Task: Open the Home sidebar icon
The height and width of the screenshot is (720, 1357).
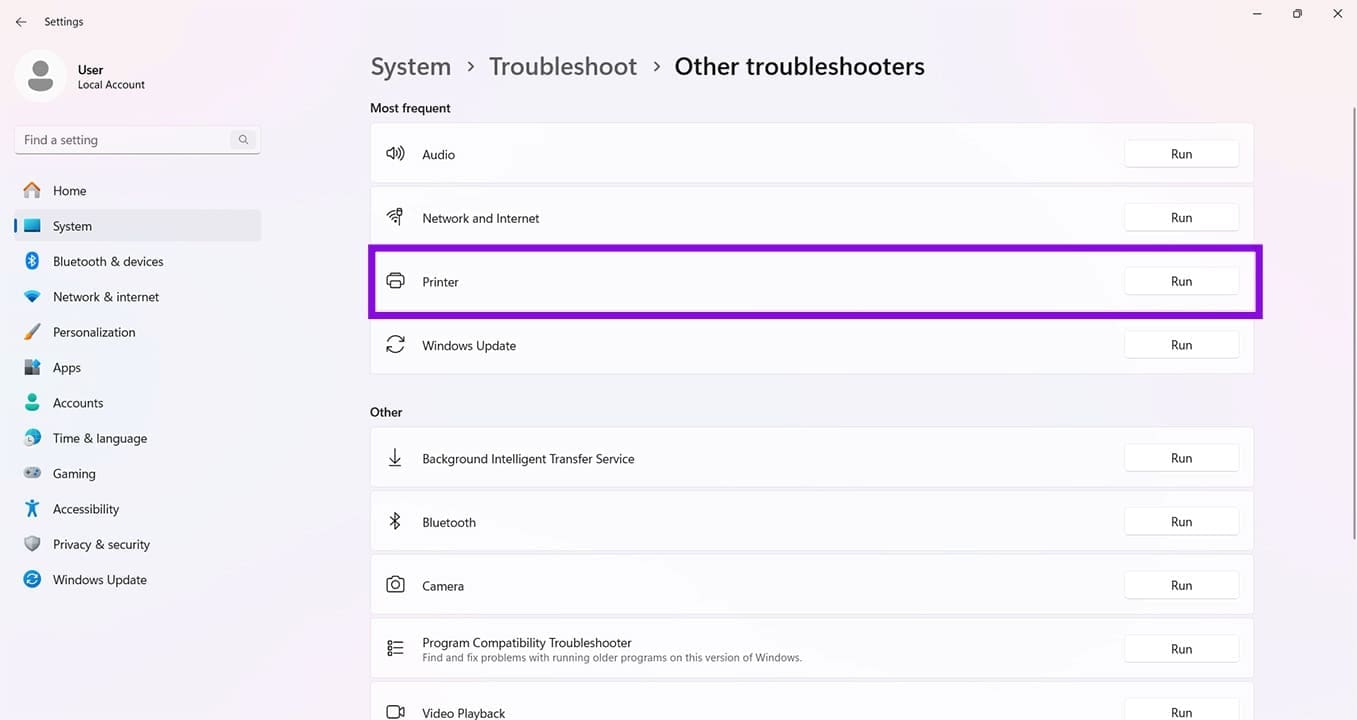Action: point(32,190)
